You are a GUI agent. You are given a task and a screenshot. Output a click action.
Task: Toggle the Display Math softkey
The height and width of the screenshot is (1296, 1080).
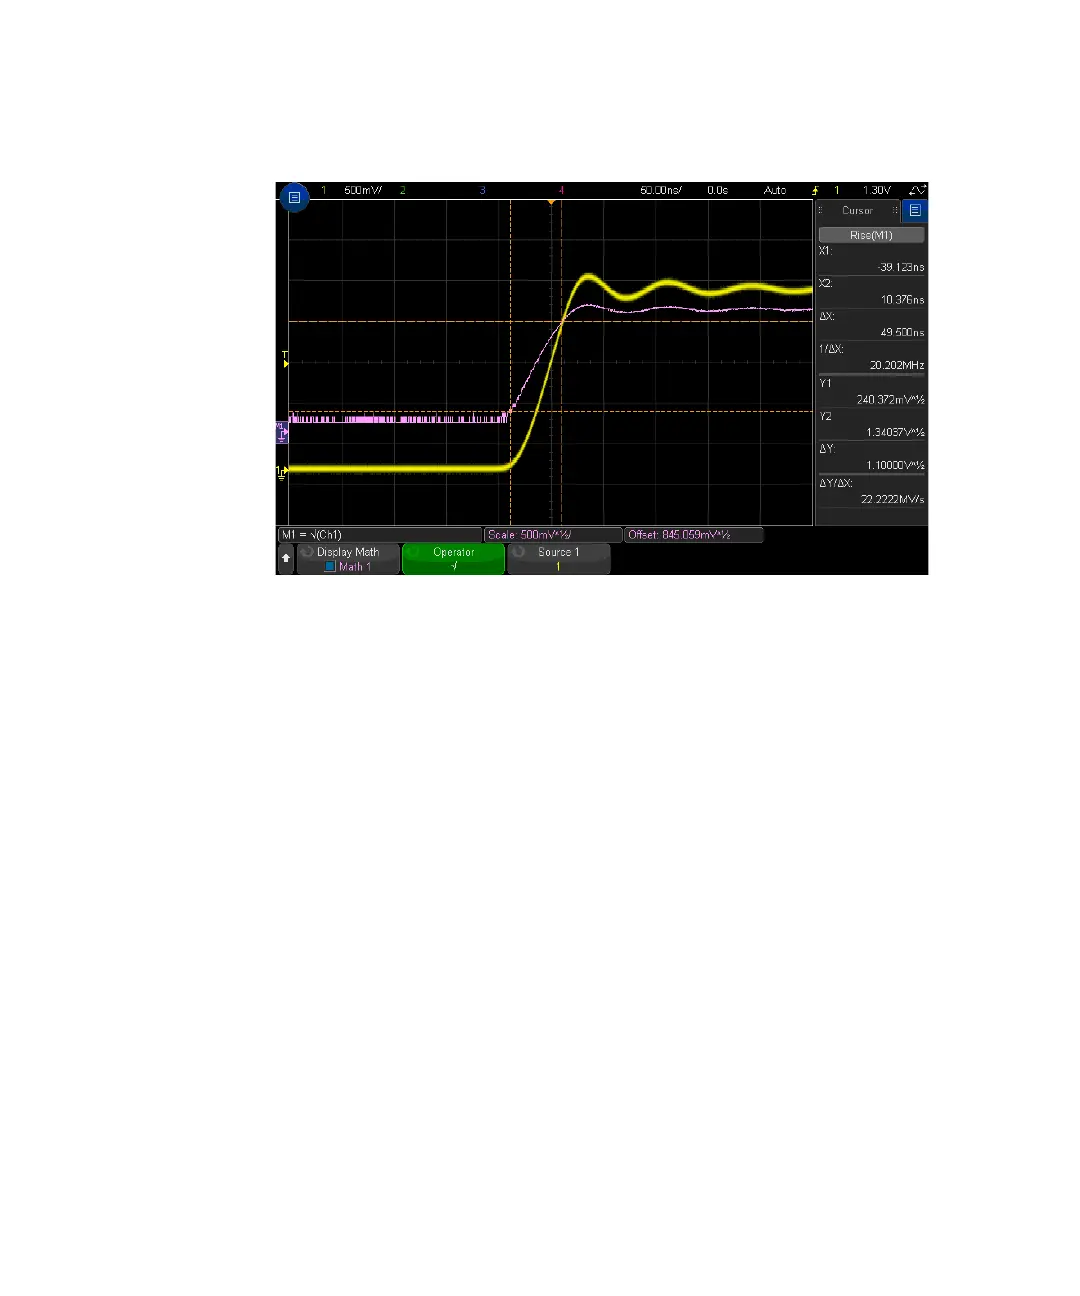(348, 559)
